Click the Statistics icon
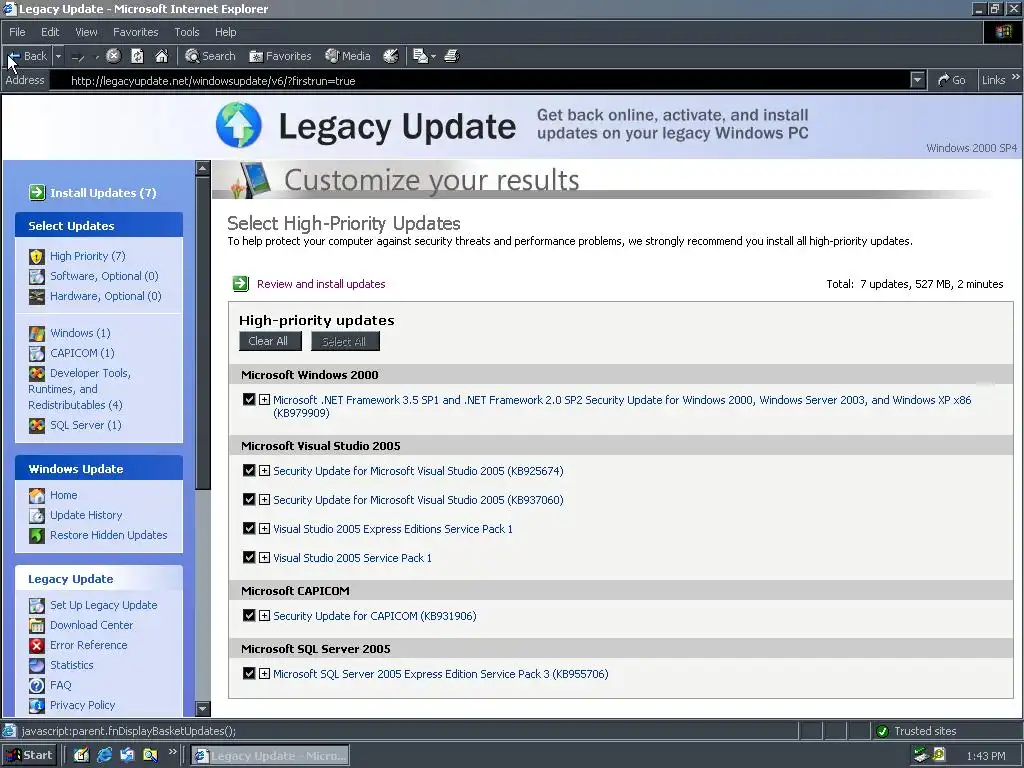1024x768 pixels. [x=37, y=665]
